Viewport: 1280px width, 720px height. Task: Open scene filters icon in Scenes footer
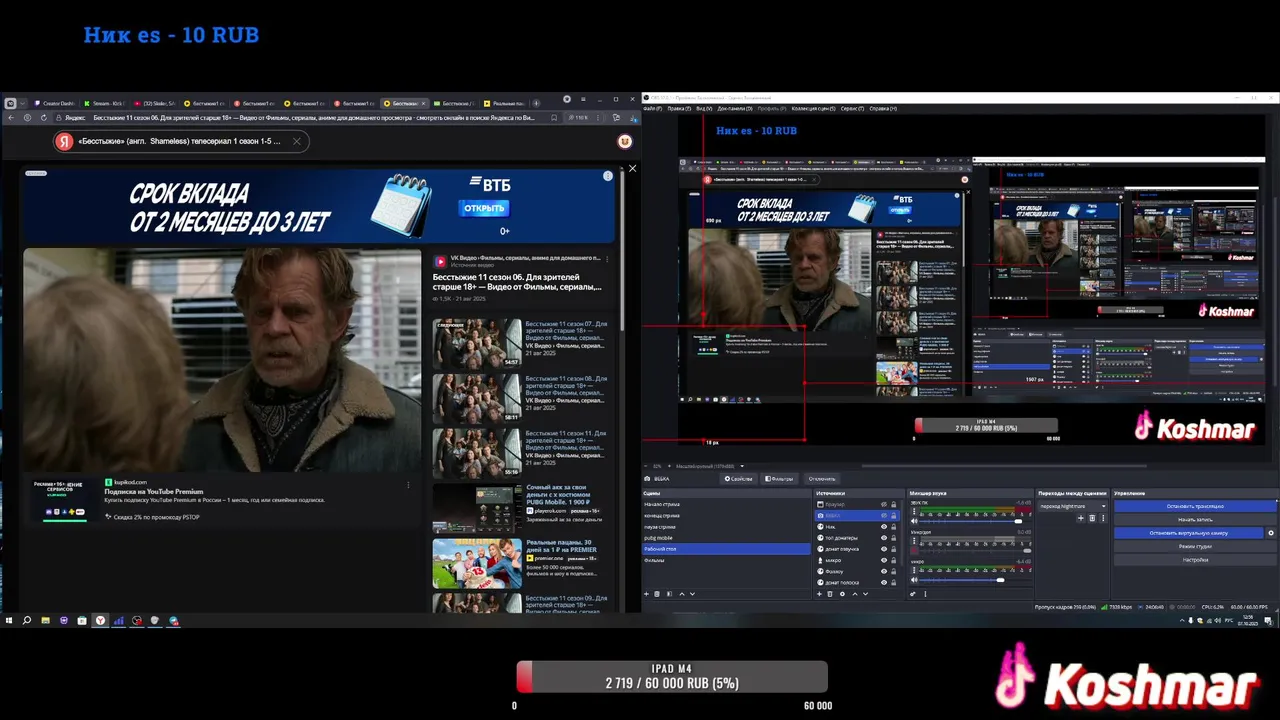669,594
